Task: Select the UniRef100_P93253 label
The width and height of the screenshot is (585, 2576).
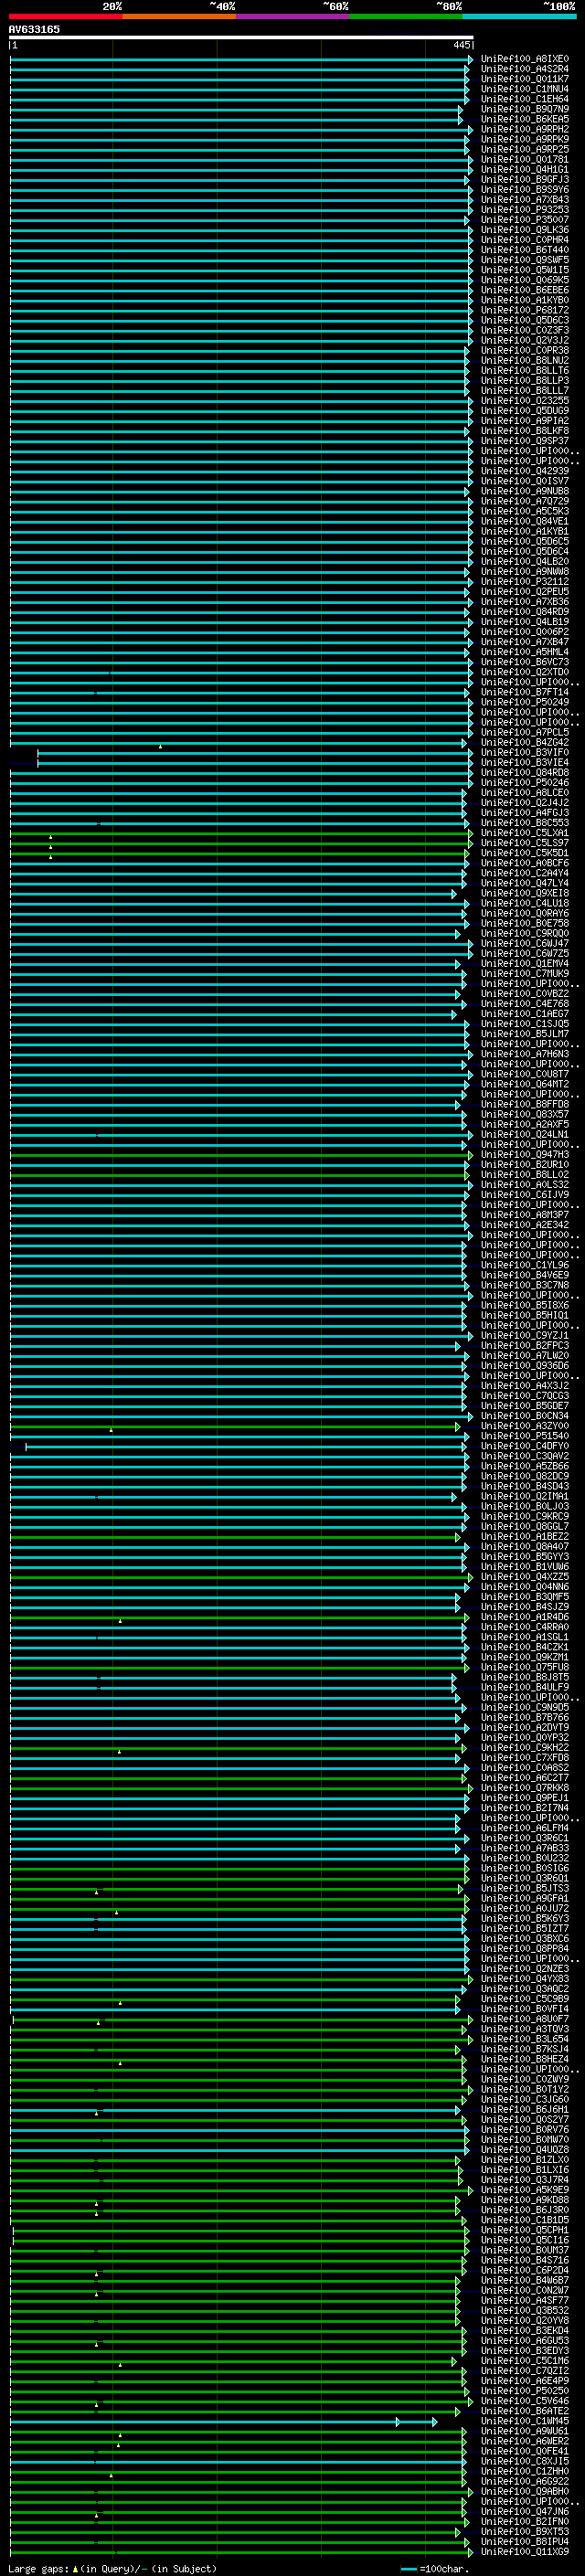Action: (x=524, y=209)
